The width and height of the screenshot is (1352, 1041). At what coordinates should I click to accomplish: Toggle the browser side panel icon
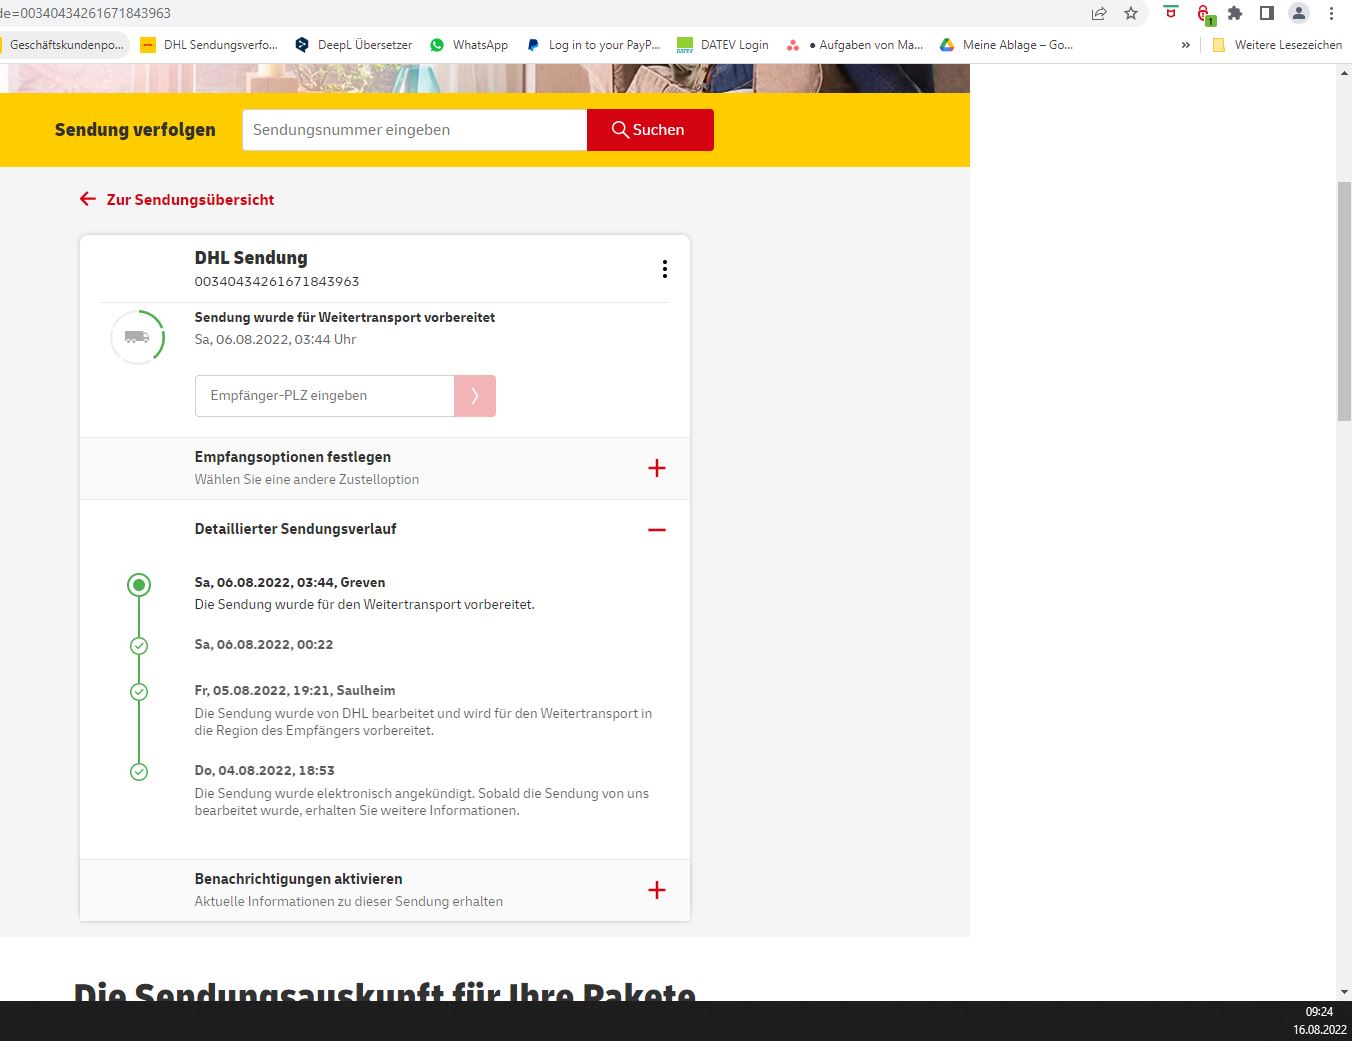1267,13
